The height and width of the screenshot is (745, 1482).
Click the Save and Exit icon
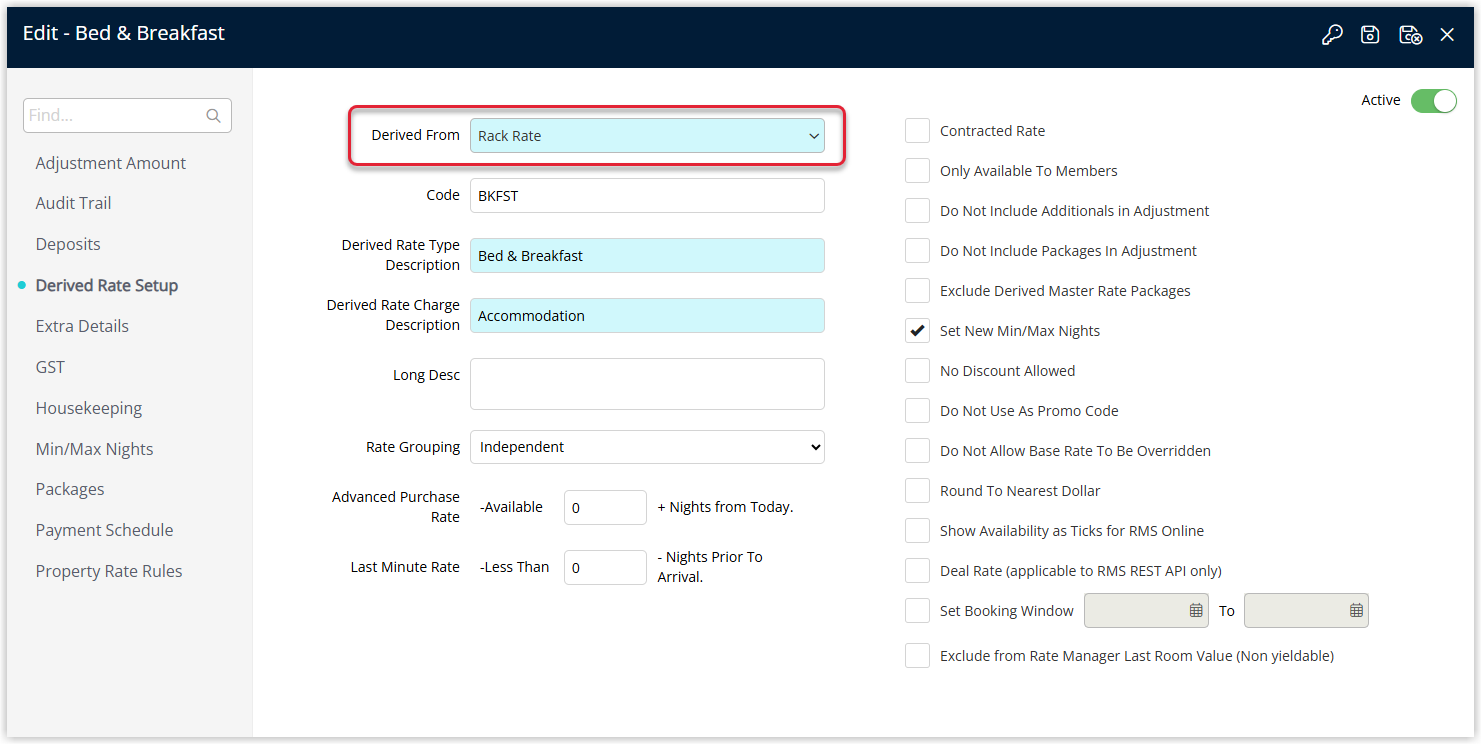pos(1410,35)
